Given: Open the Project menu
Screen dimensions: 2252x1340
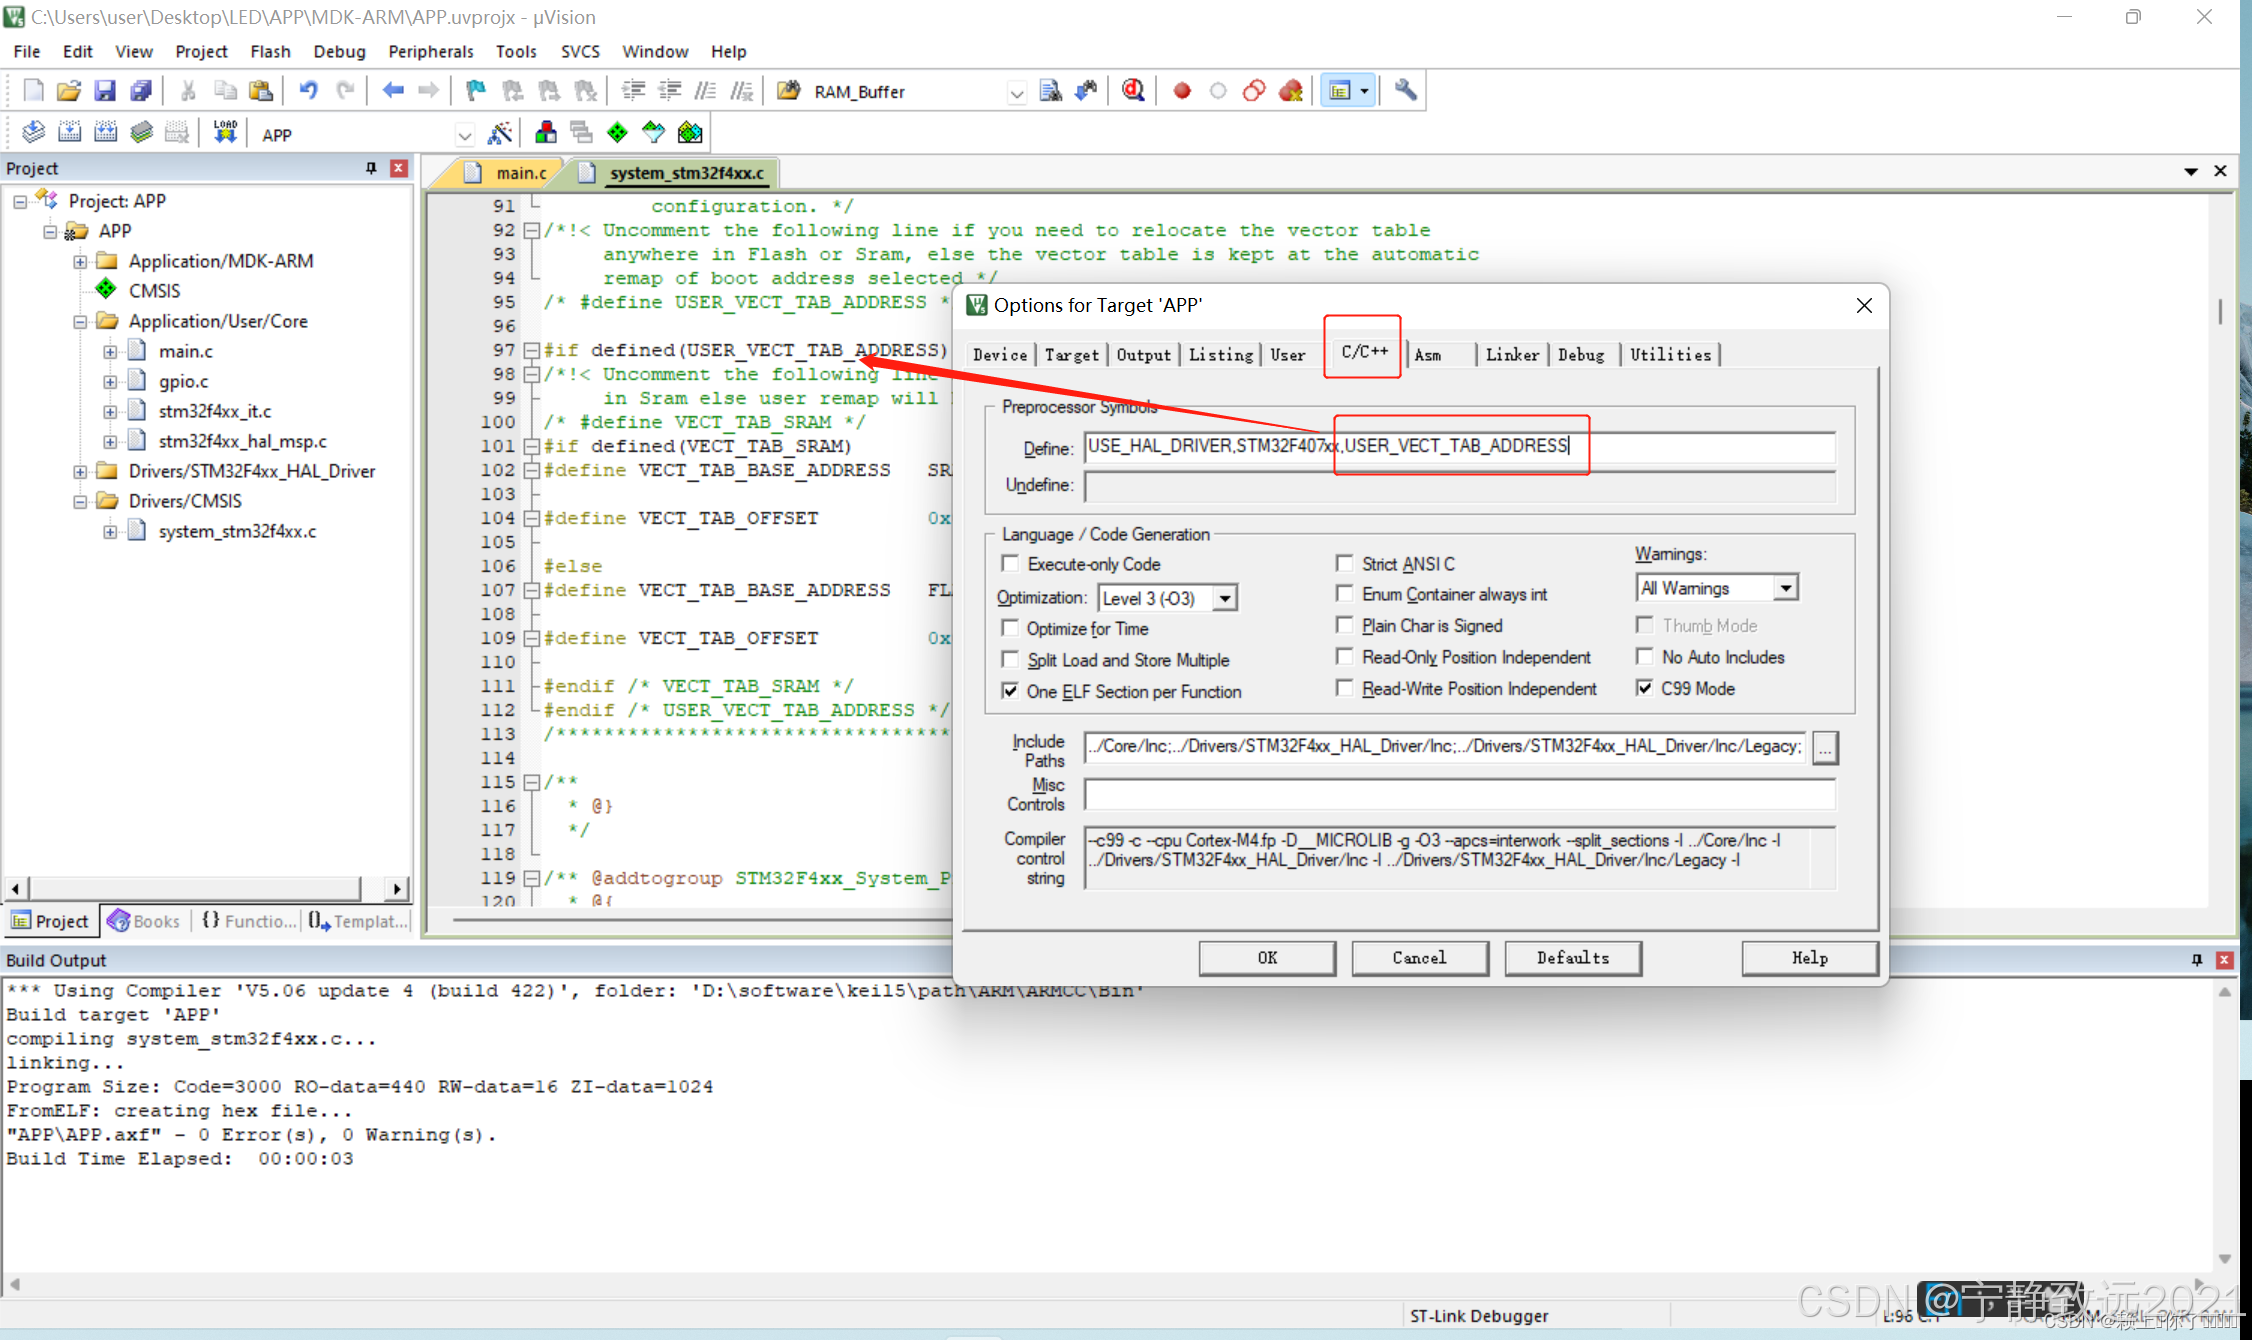Looking at the screenshot, I should (x=201, y=51).
